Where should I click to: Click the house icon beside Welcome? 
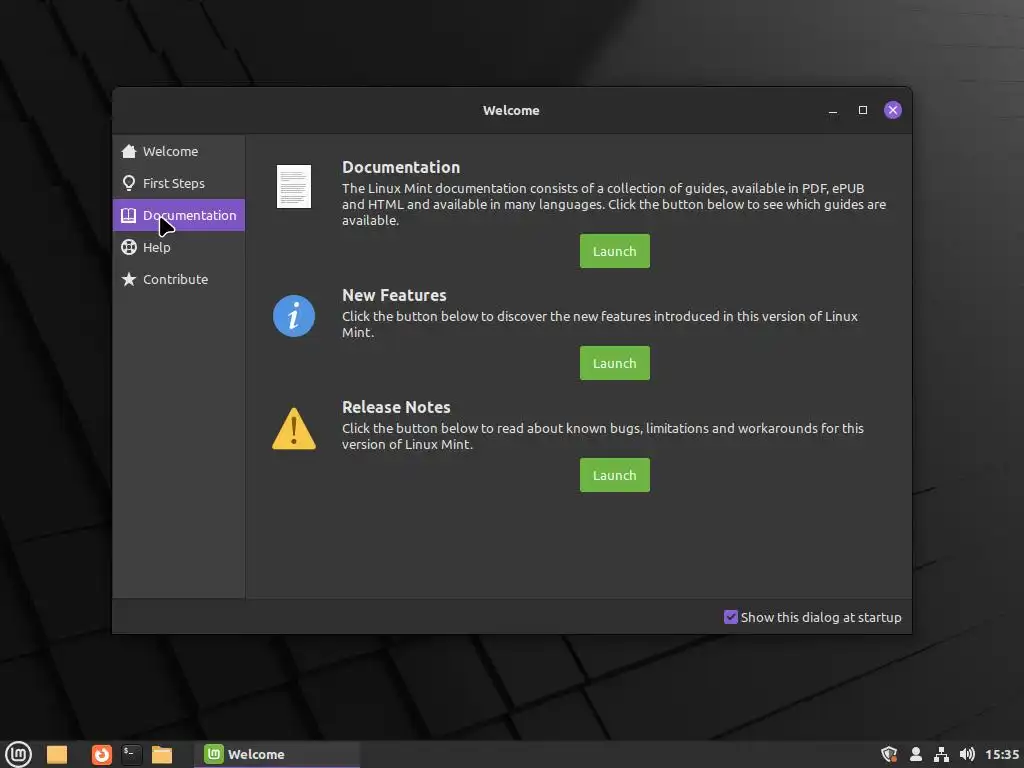129,152
